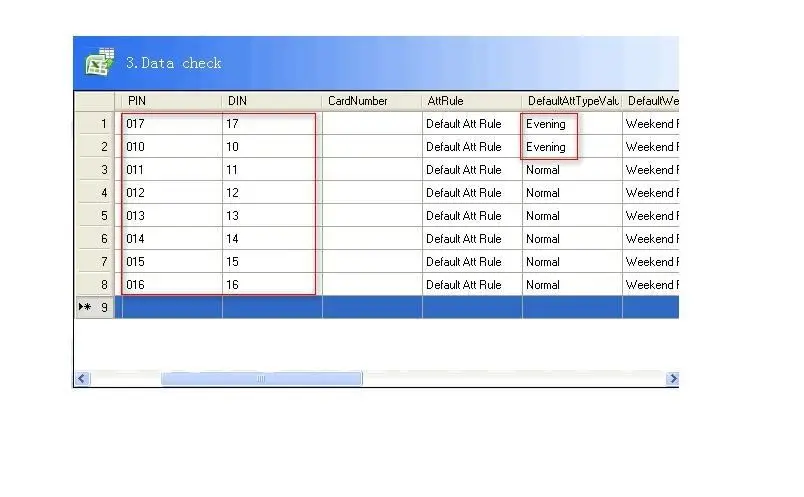
Task: Click Default Att Rule cell in row 5
Action: [x=472, y=216]
